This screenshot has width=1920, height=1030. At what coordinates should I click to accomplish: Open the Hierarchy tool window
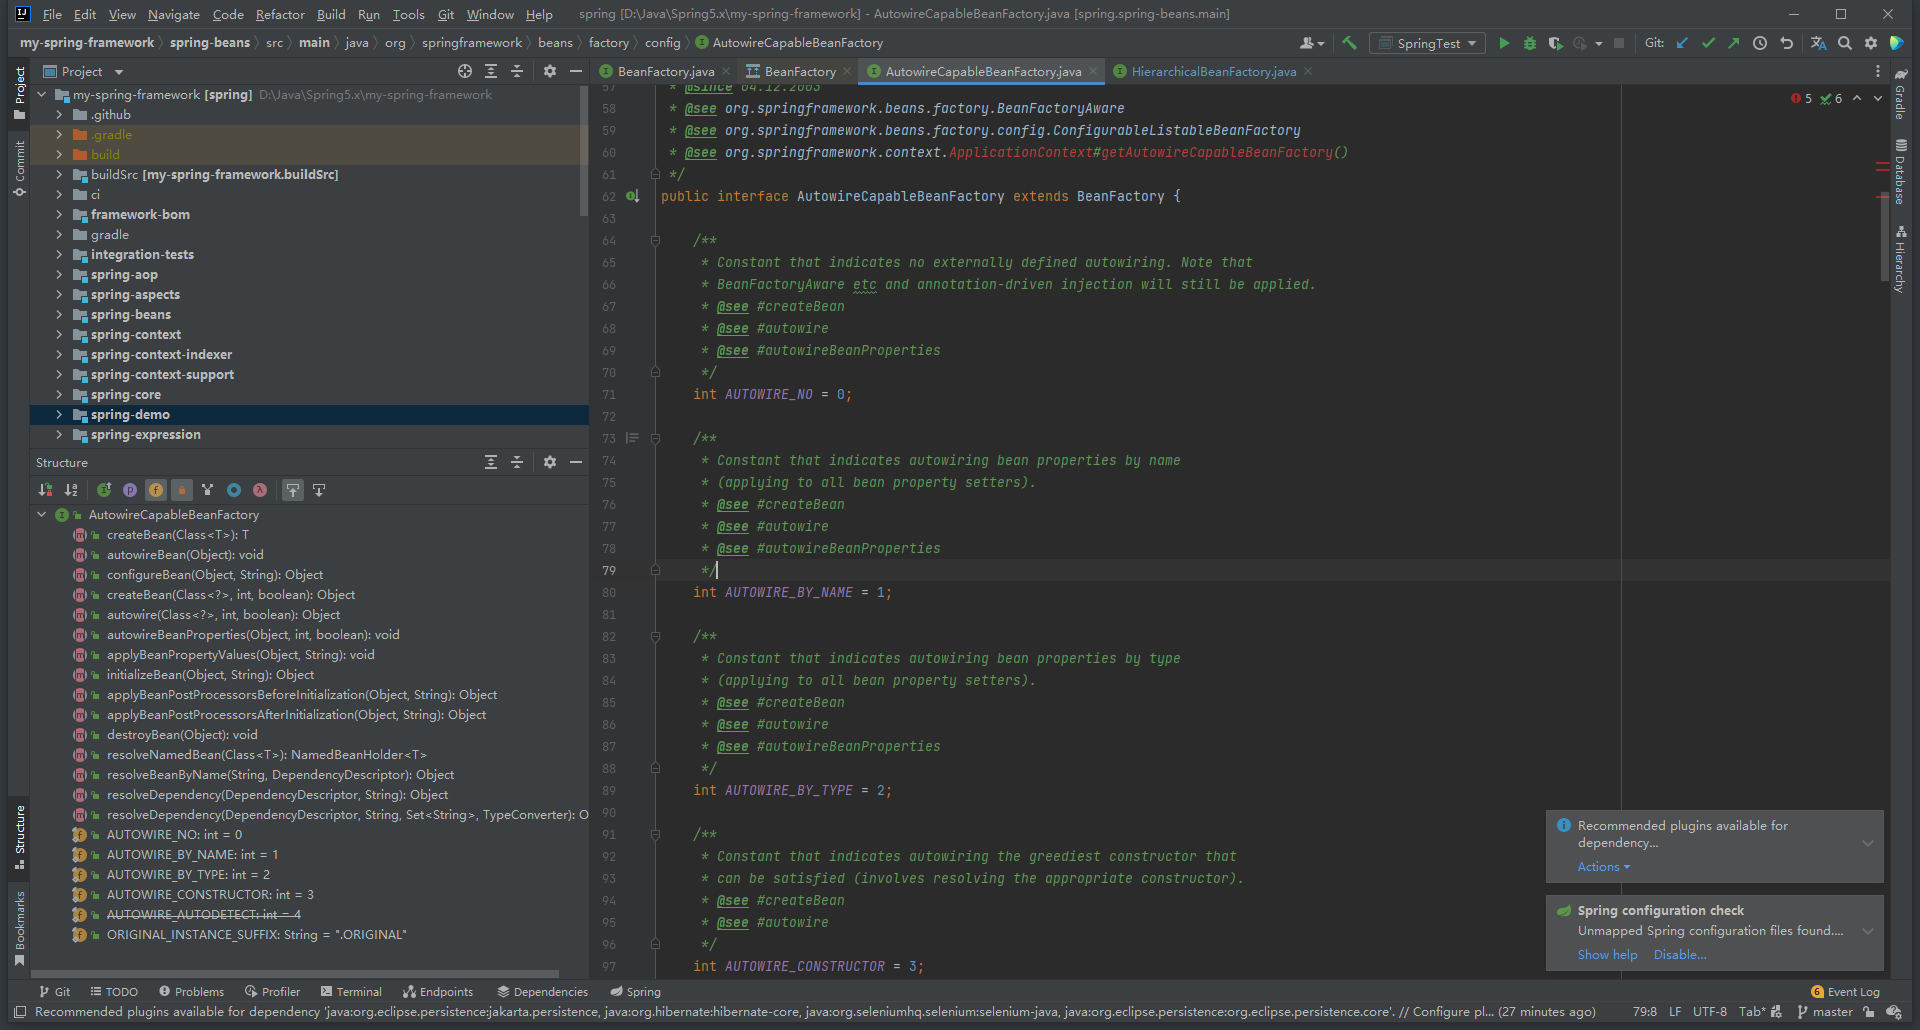(1900, 258)
